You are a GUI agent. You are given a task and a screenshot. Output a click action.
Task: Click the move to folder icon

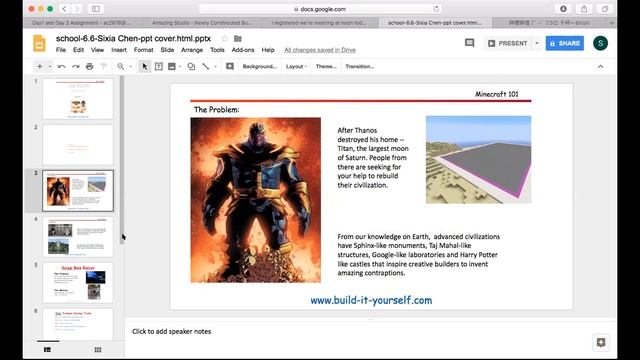tap(238, 38)
